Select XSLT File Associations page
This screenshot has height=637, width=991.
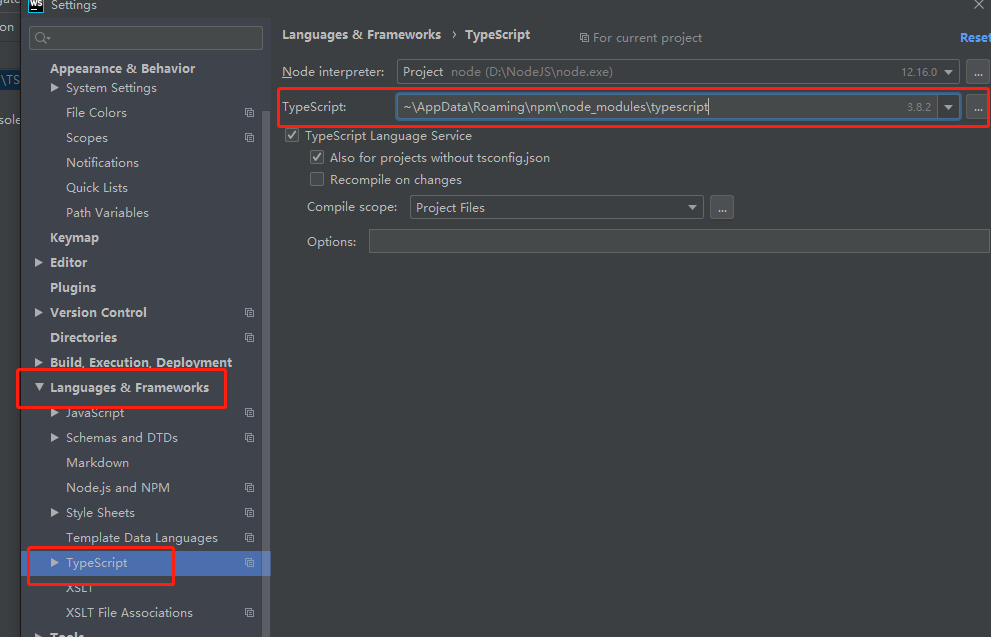pyautogui.click(x=130, y=613)
